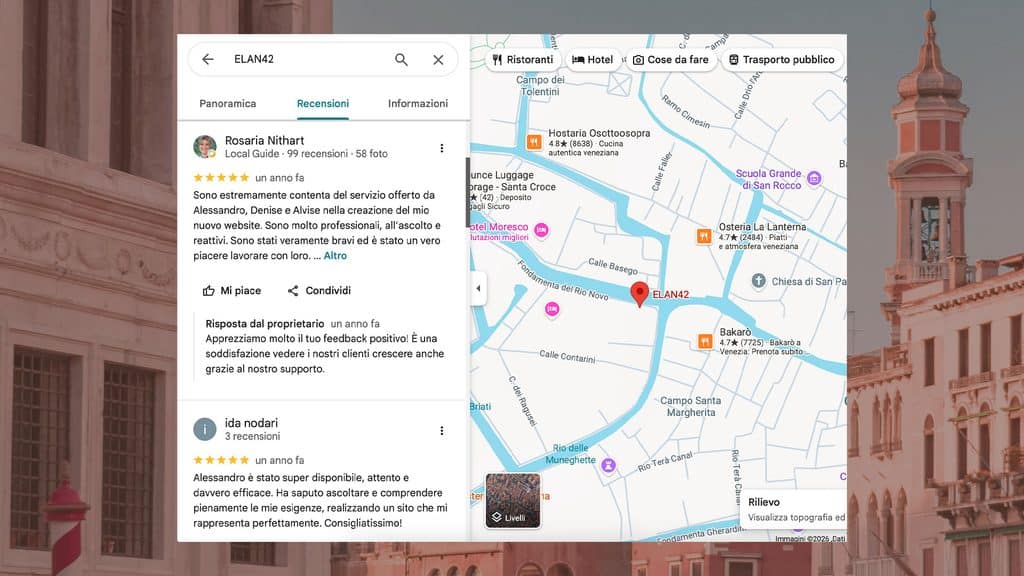
Task: Select the Rilievo terrain option
Action: 794,509
